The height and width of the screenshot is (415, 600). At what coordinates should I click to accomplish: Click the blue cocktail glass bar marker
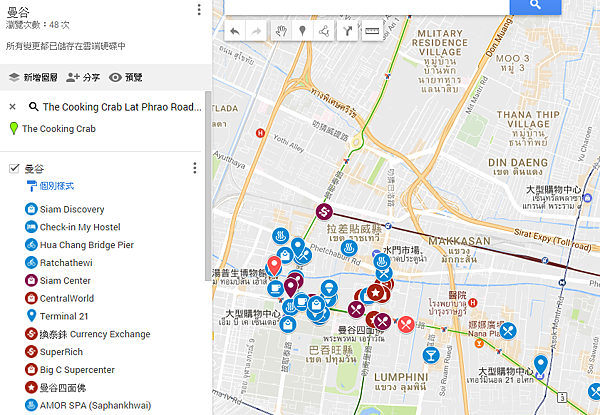click(431, 355)
